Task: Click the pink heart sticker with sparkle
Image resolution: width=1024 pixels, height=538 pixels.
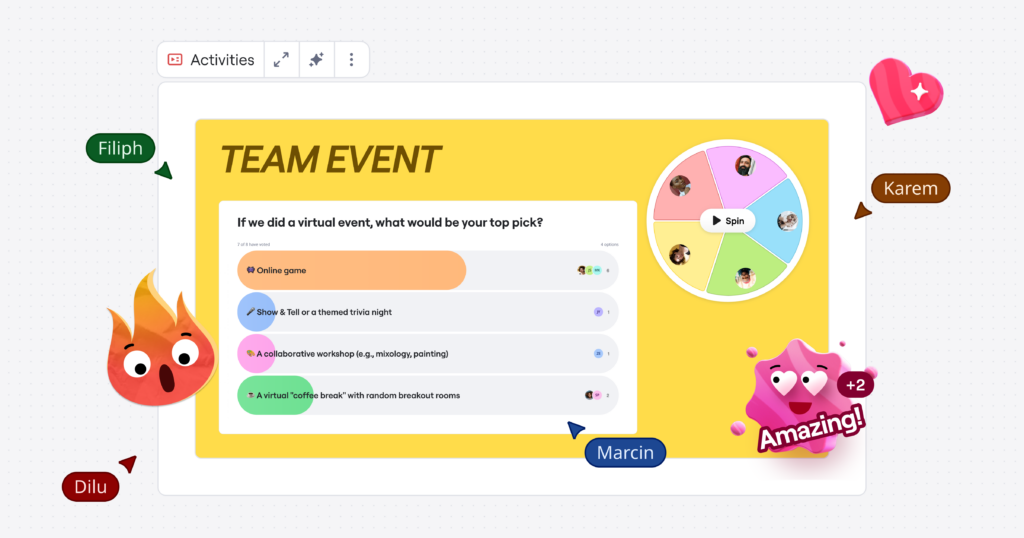Action: coord(904,90)
